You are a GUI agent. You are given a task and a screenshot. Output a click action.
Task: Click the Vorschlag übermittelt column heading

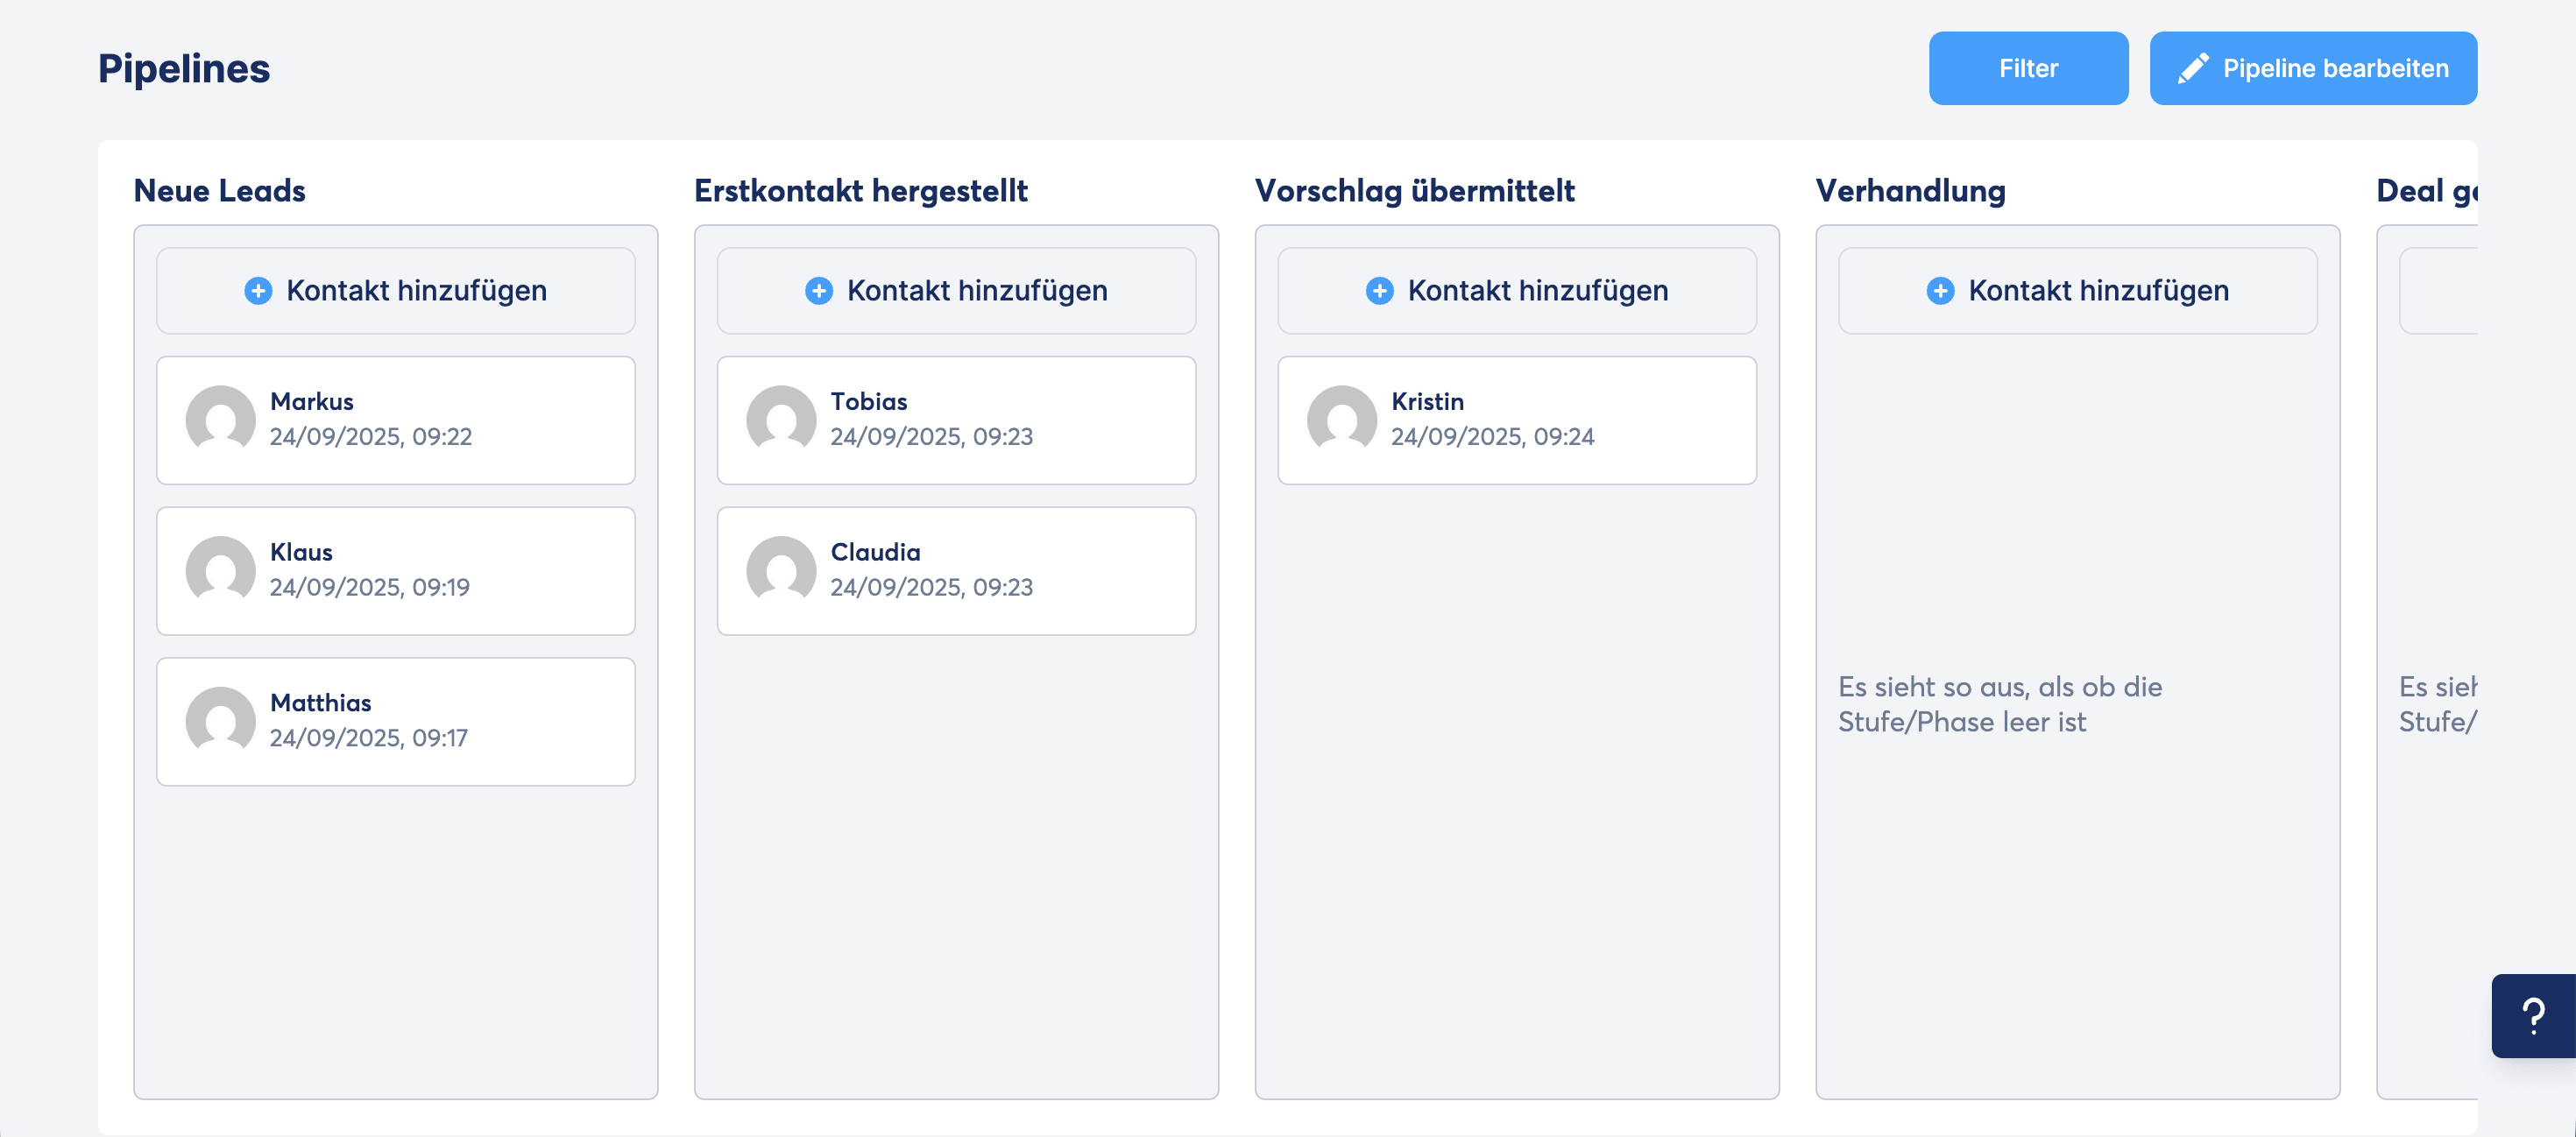click(1414, 191)
